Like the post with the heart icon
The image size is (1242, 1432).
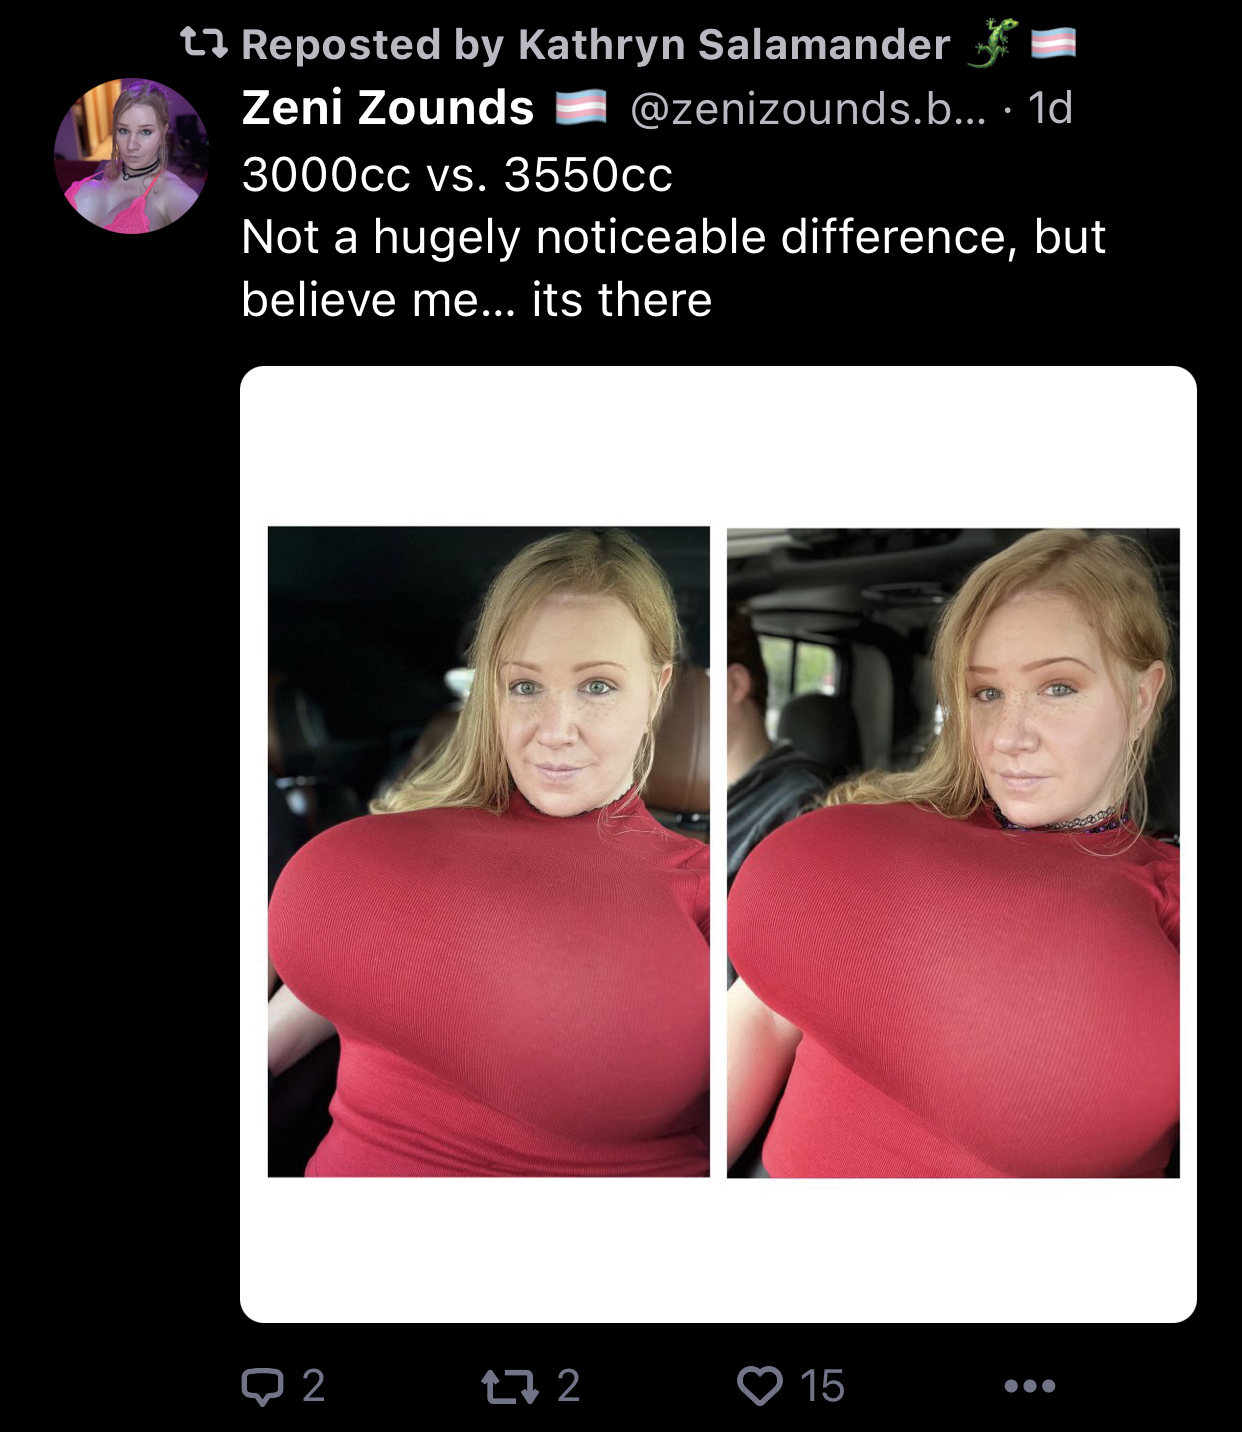[x=760, y=1386]
